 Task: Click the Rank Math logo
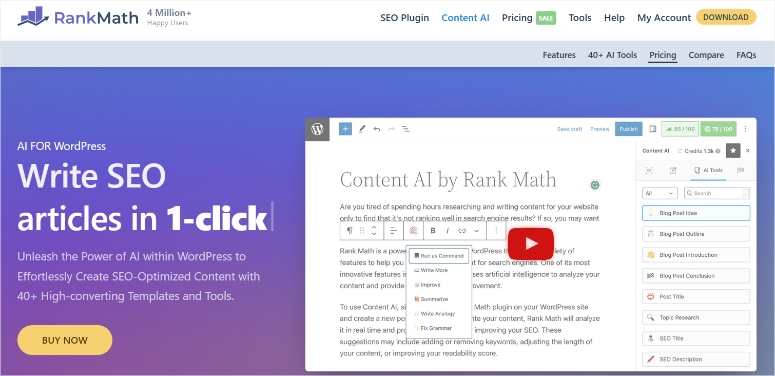(79, 18)
